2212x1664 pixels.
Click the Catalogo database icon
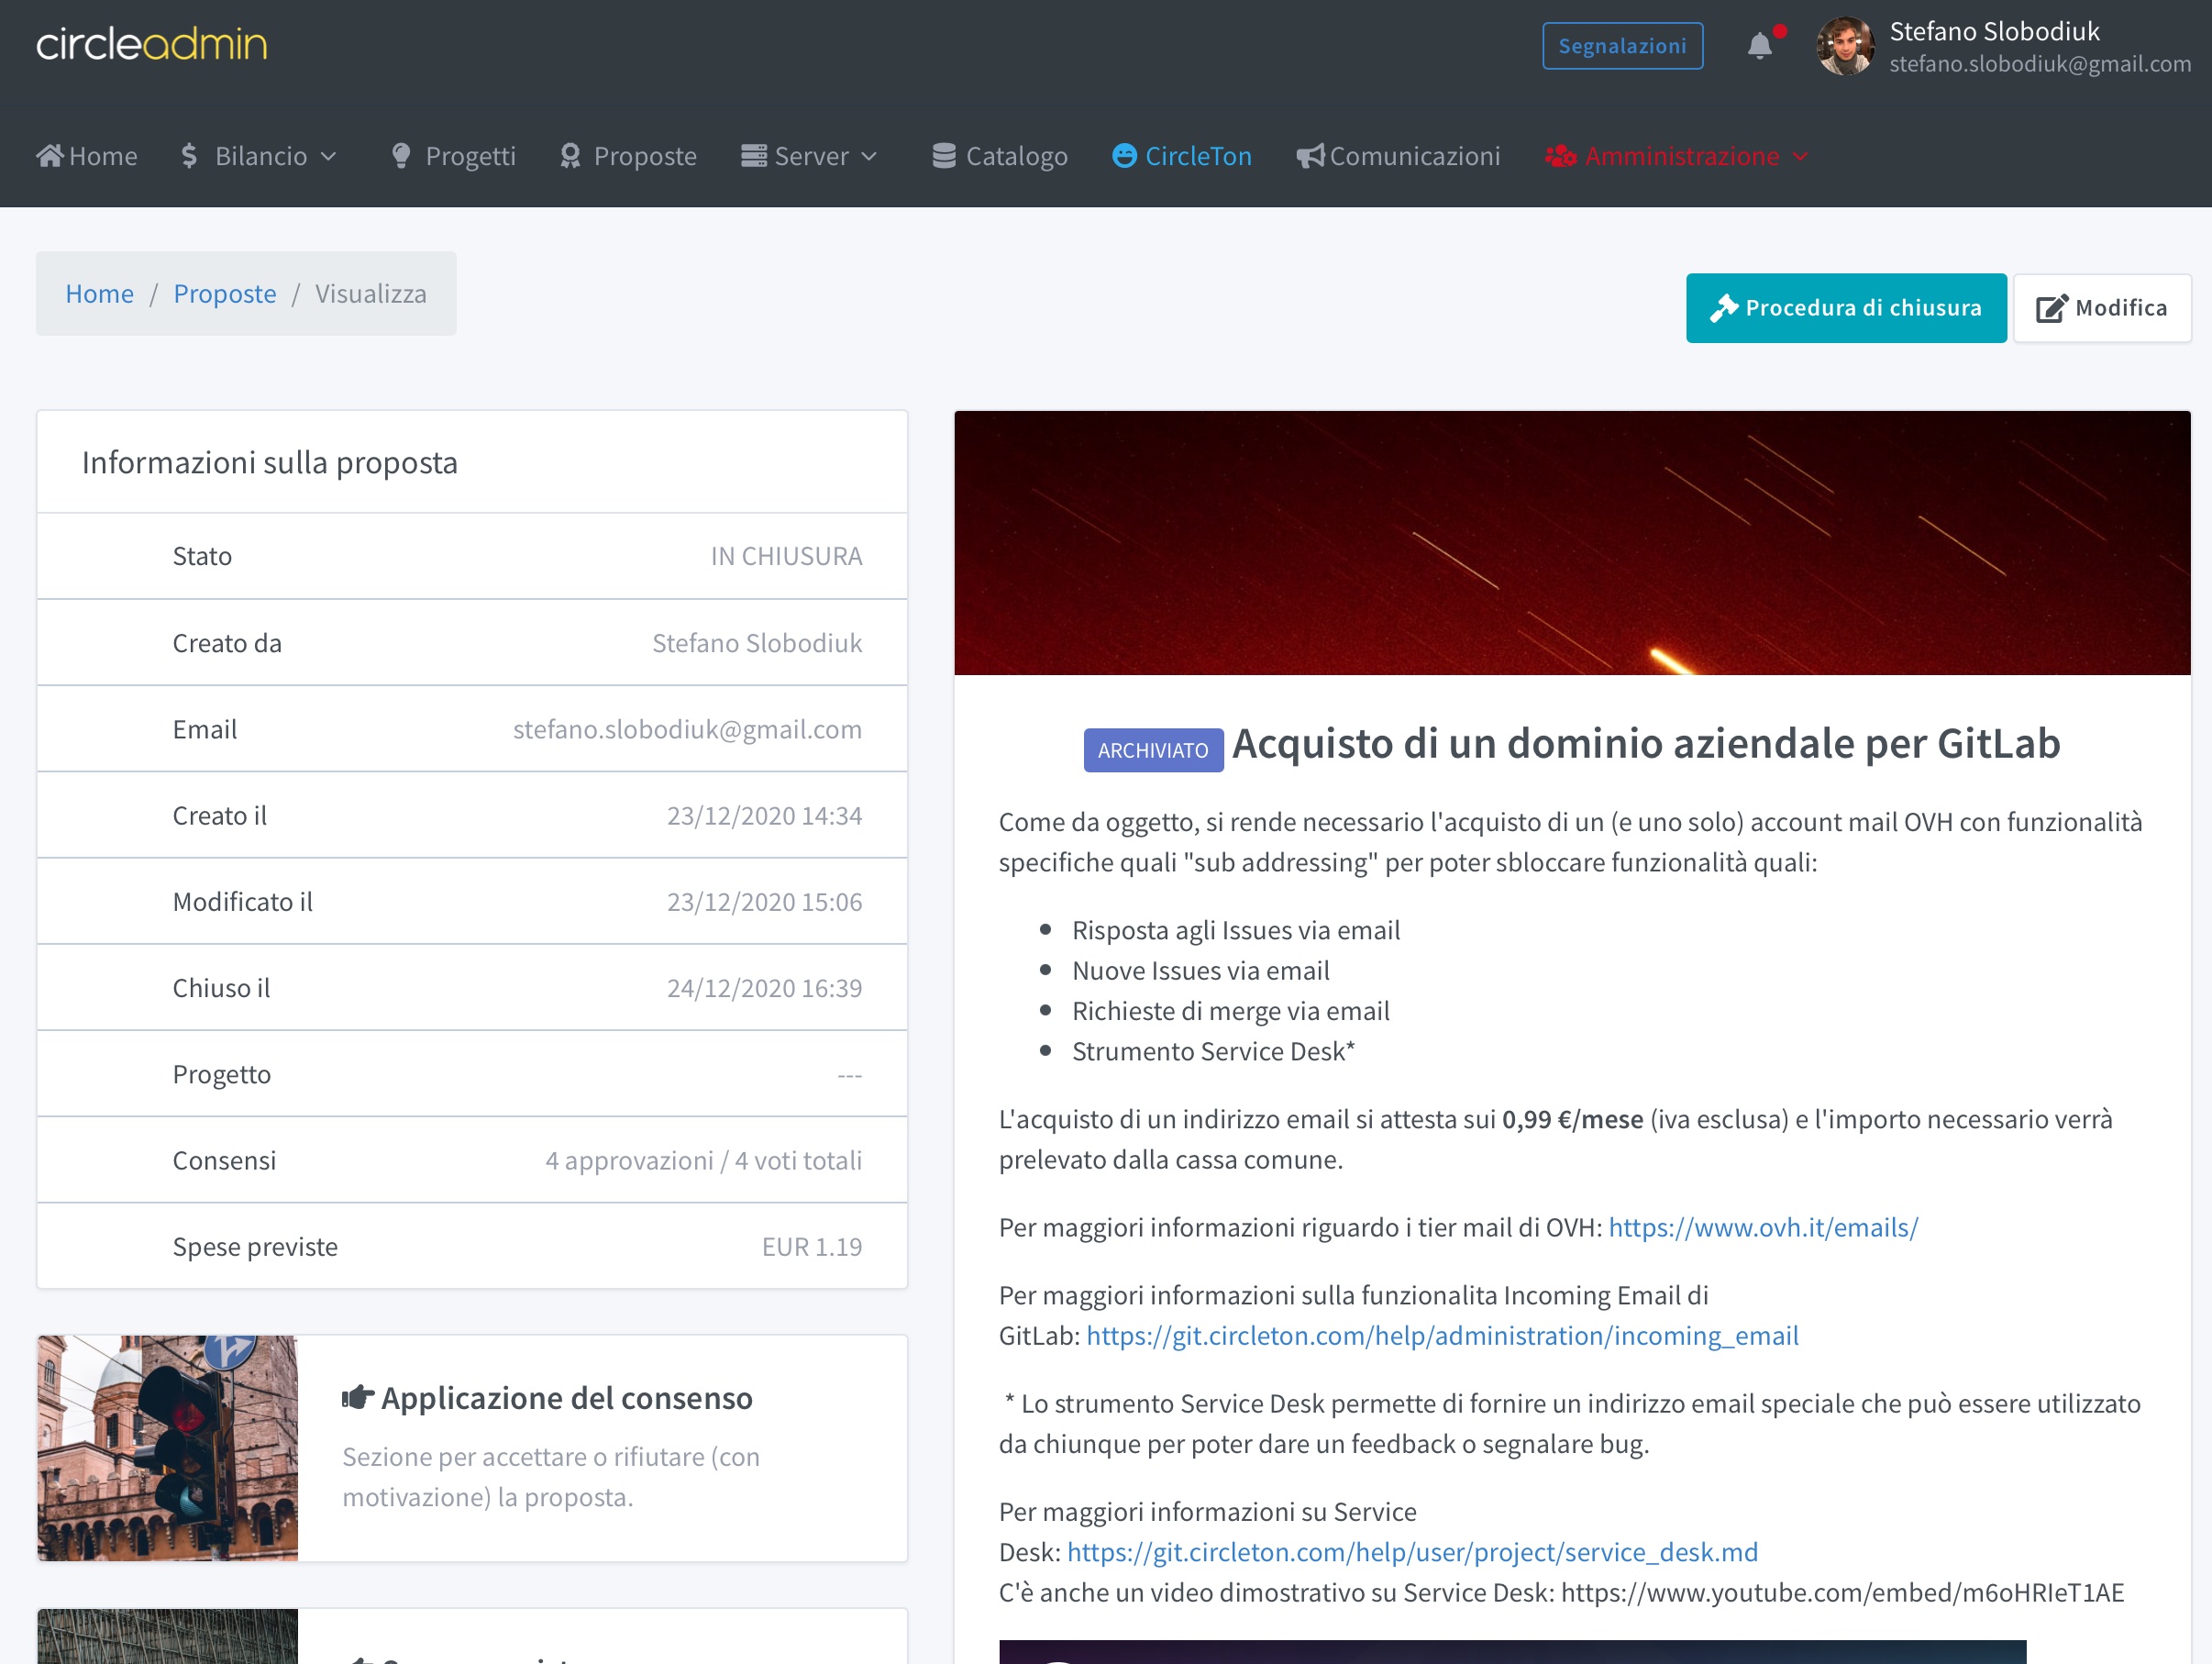943,156
